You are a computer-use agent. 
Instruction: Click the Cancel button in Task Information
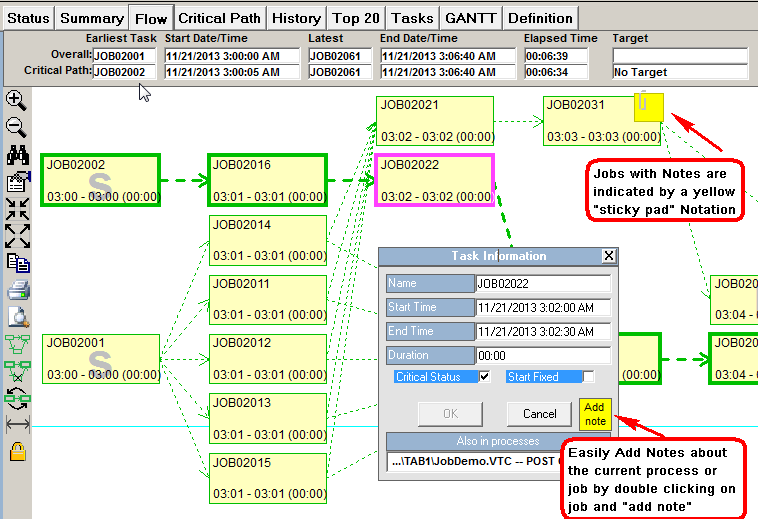point(539,414)
